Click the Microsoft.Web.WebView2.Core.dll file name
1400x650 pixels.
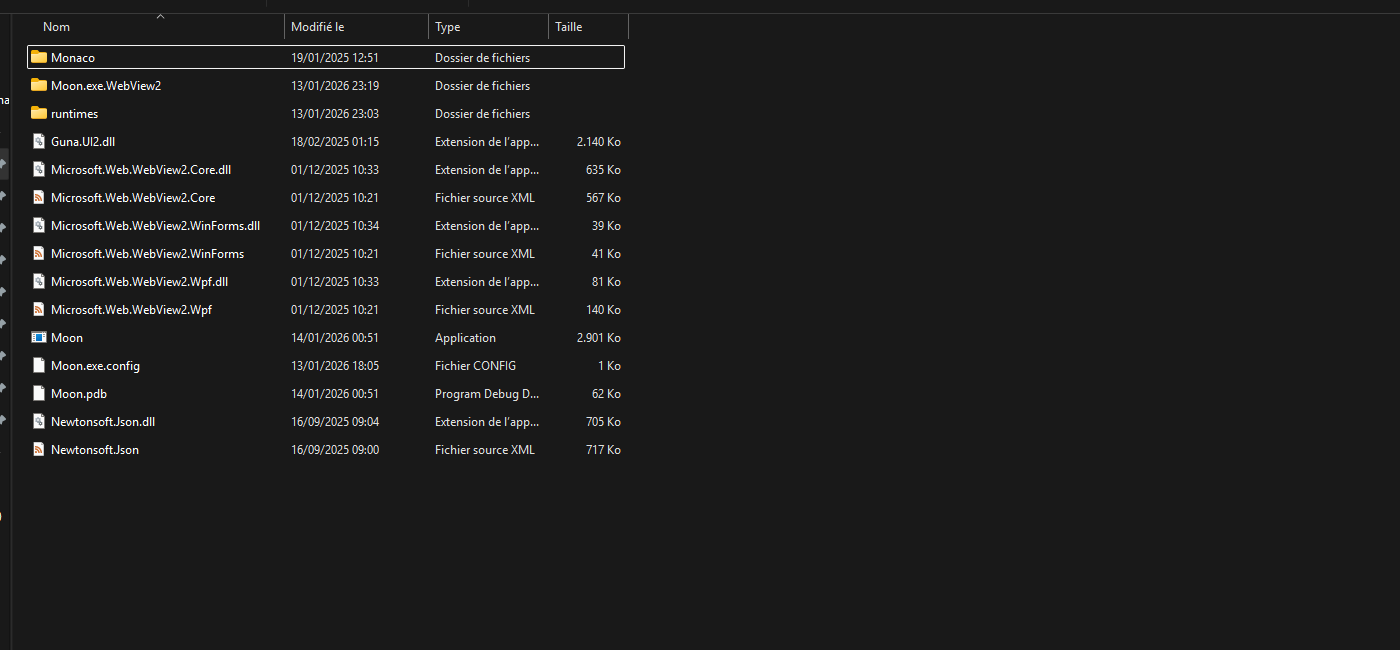point(141,169)
